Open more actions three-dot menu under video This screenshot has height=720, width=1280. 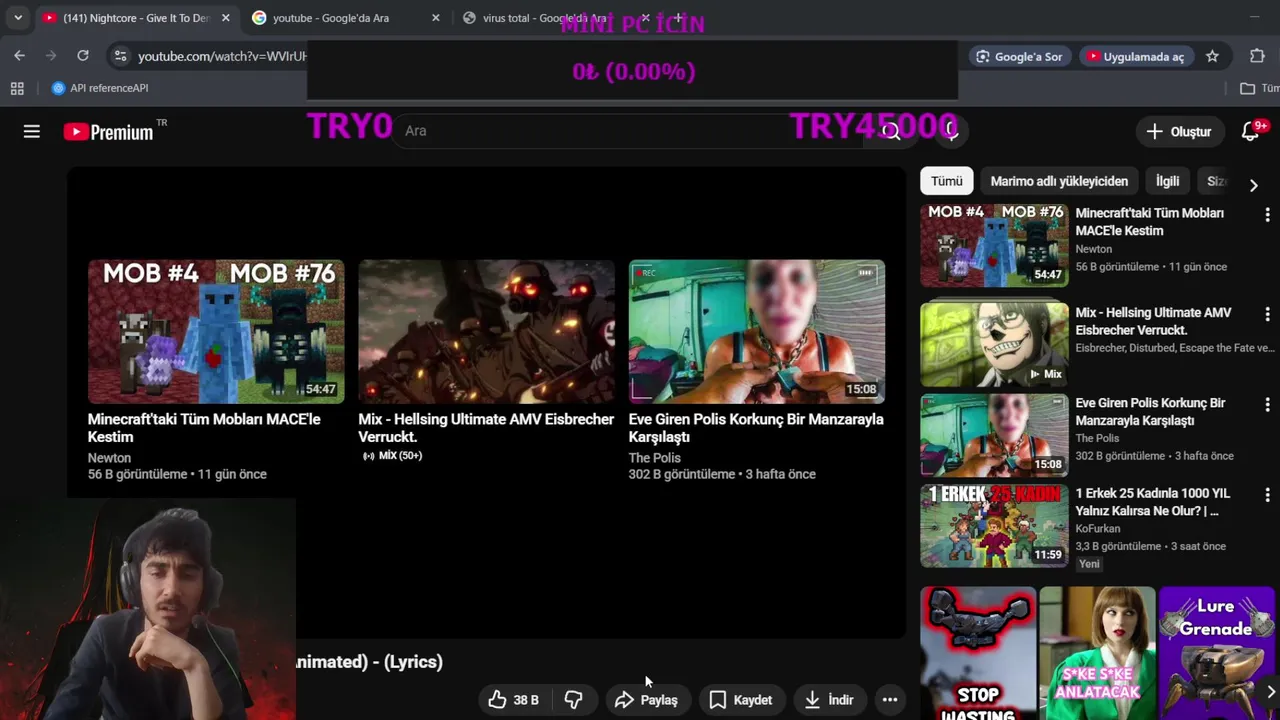click(890, 700)
